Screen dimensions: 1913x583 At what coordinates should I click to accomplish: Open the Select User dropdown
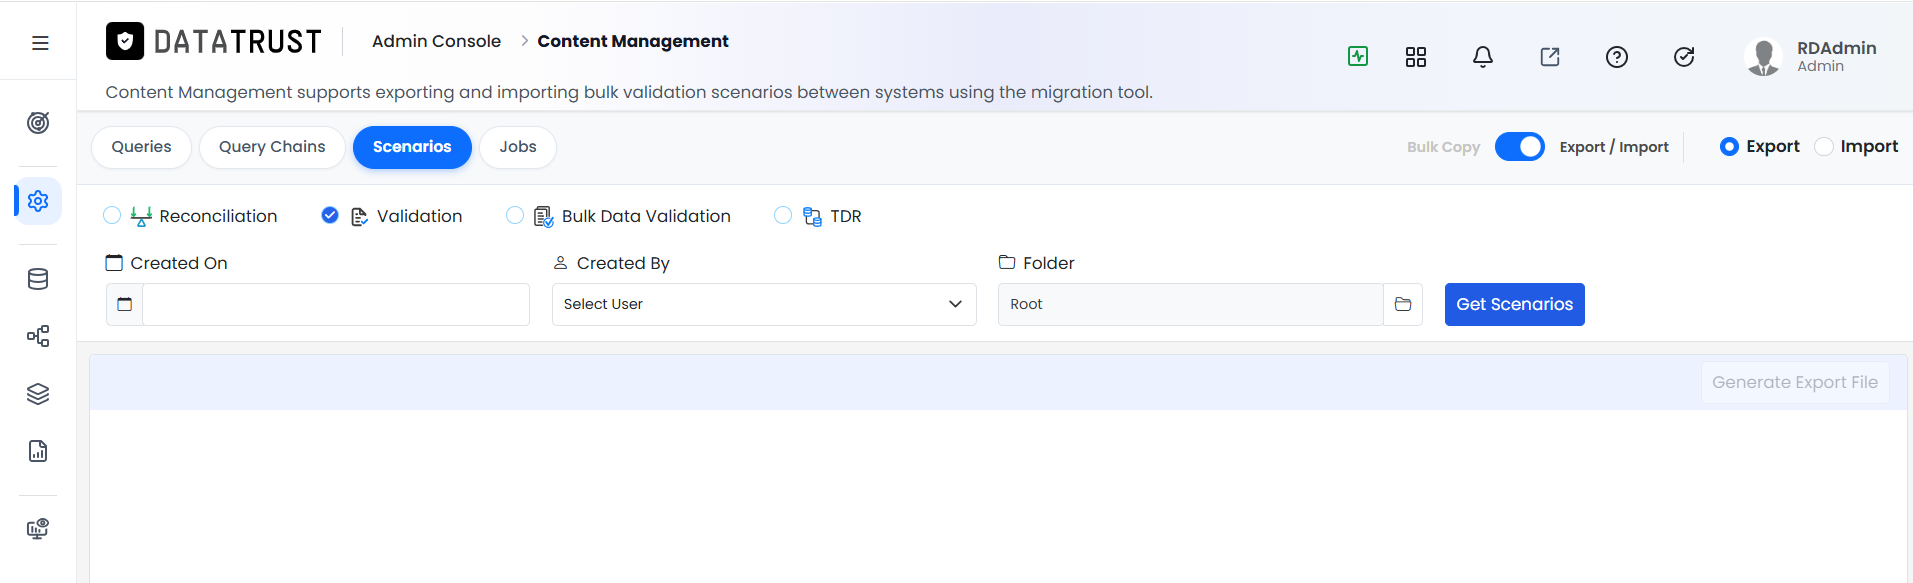(x=764, y=304)
